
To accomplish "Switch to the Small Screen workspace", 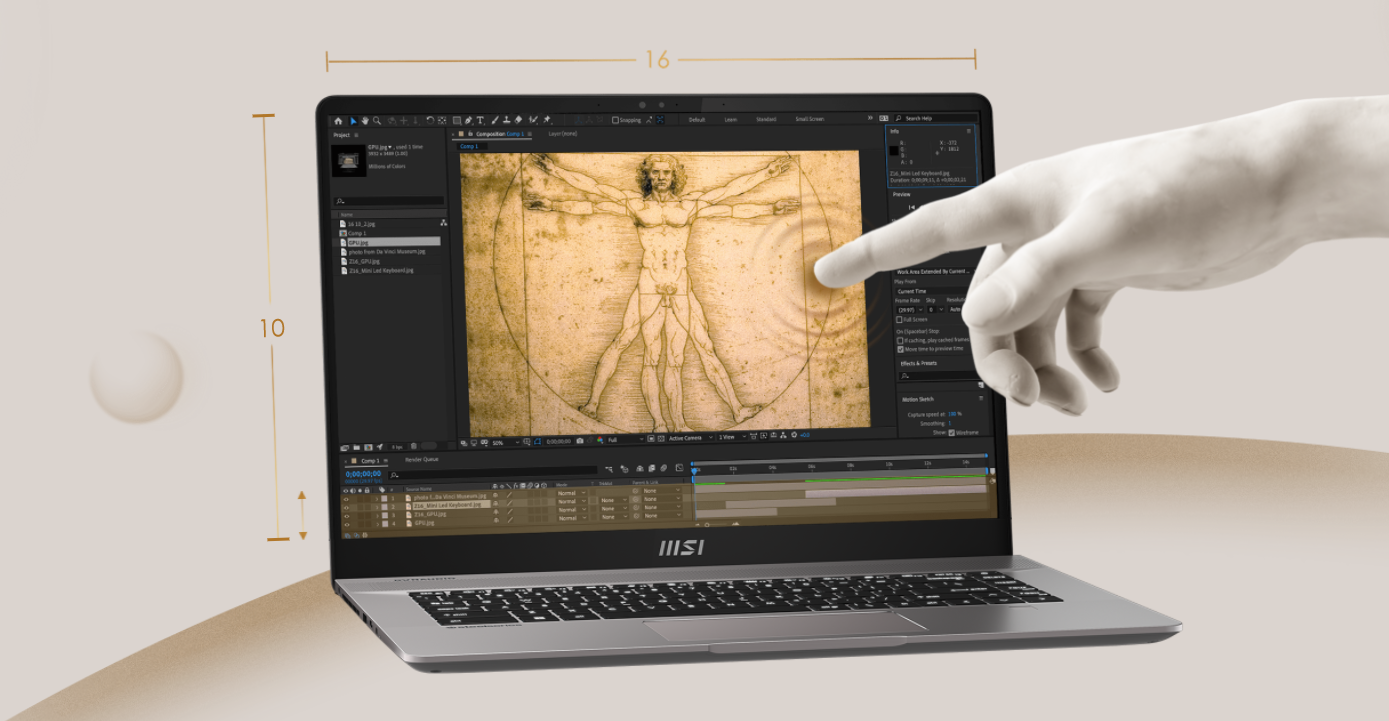I will (x=810, y=119).
